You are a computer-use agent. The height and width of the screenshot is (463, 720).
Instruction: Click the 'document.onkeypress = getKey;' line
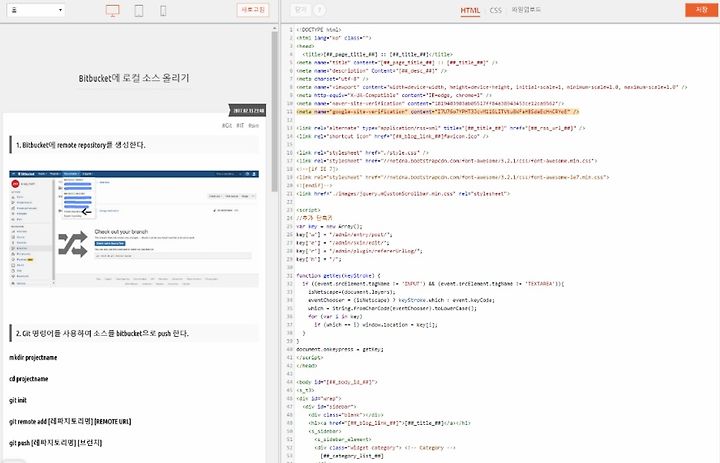pyautogui.click(x=340, y=350)
